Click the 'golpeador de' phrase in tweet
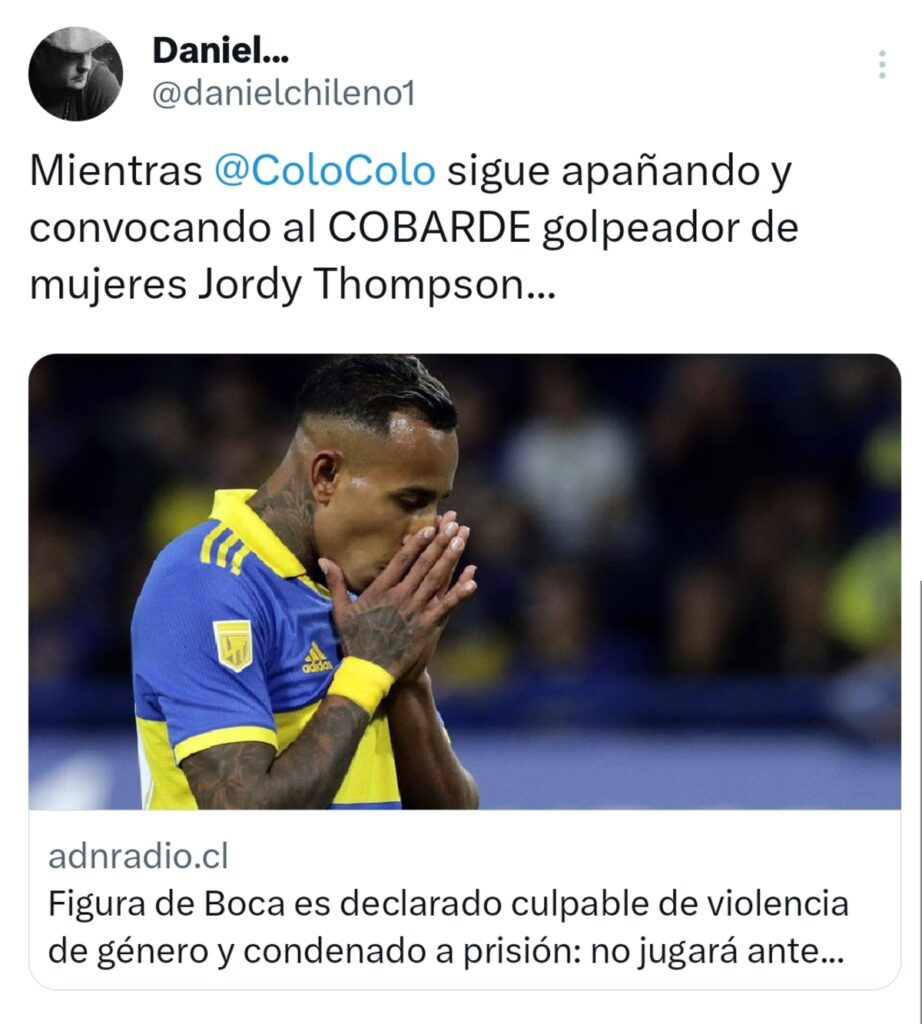Screen dimensions: 922x1024 pos(671,229)
